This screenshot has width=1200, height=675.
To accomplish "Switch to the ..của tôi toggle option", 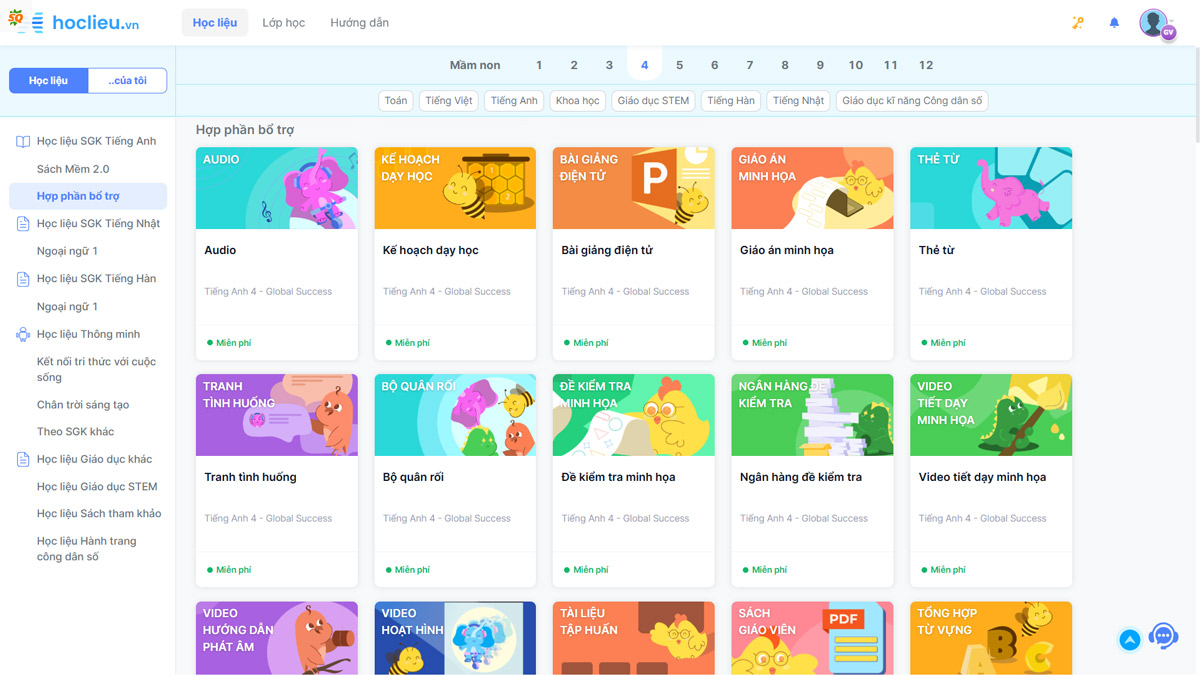I will (127, 80).
